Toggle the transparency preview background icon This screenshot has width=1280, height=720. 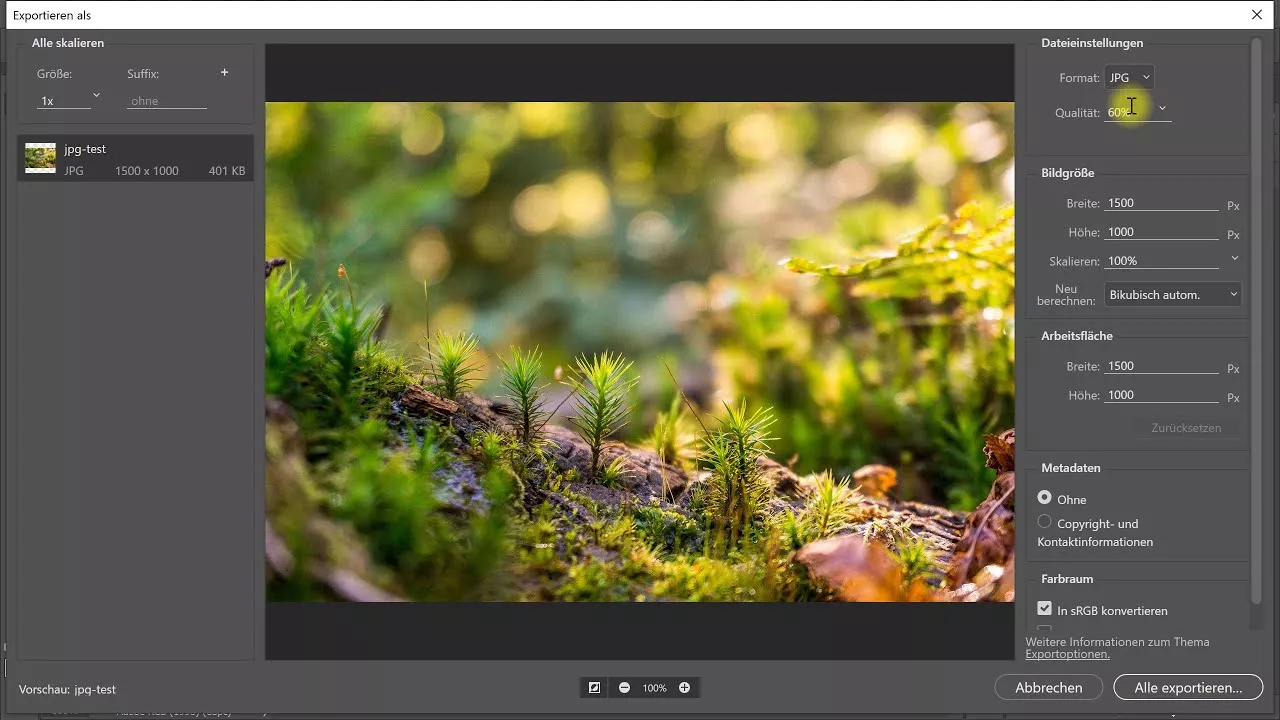click(593, 687)
